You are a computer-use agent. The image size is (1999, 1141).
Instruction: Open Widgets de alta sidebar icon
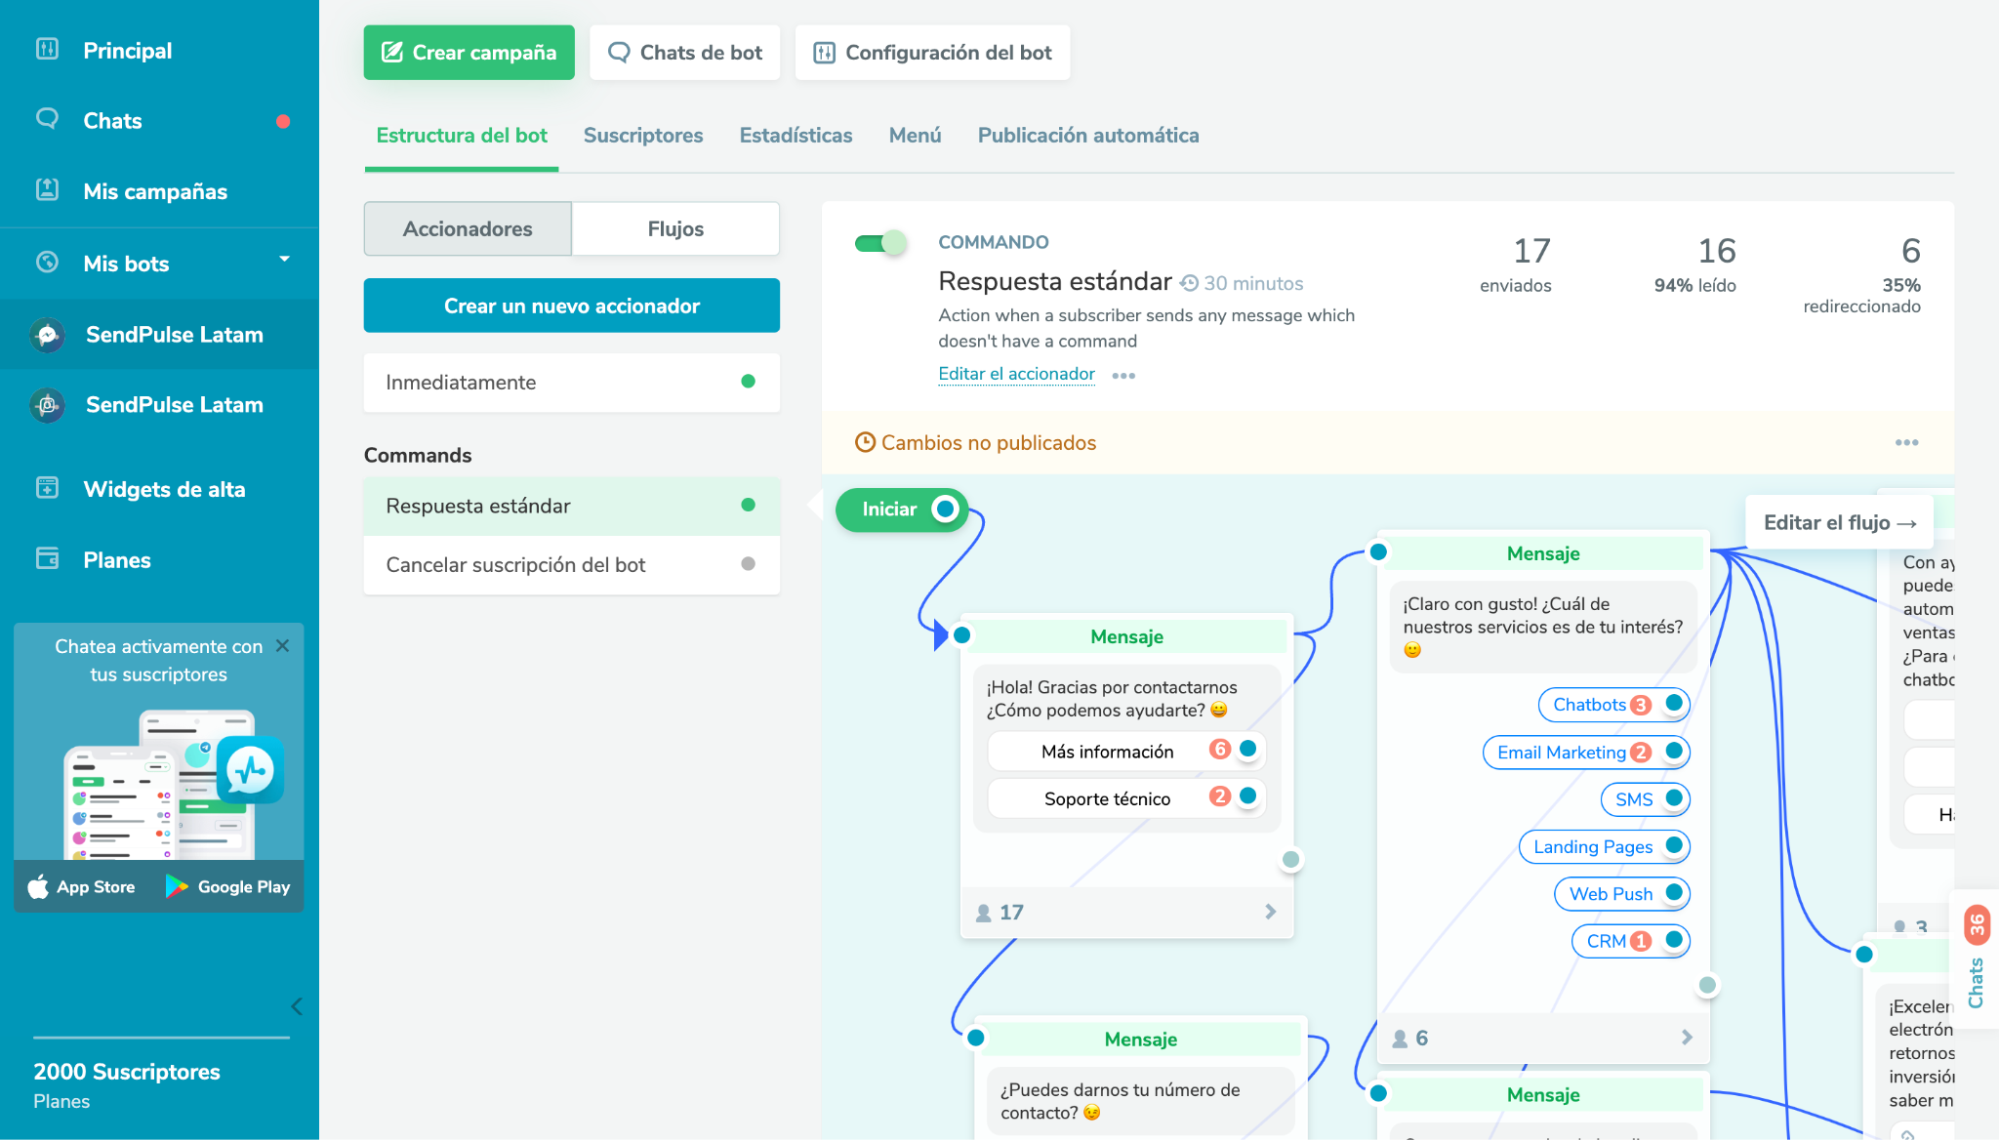[47, 488]
